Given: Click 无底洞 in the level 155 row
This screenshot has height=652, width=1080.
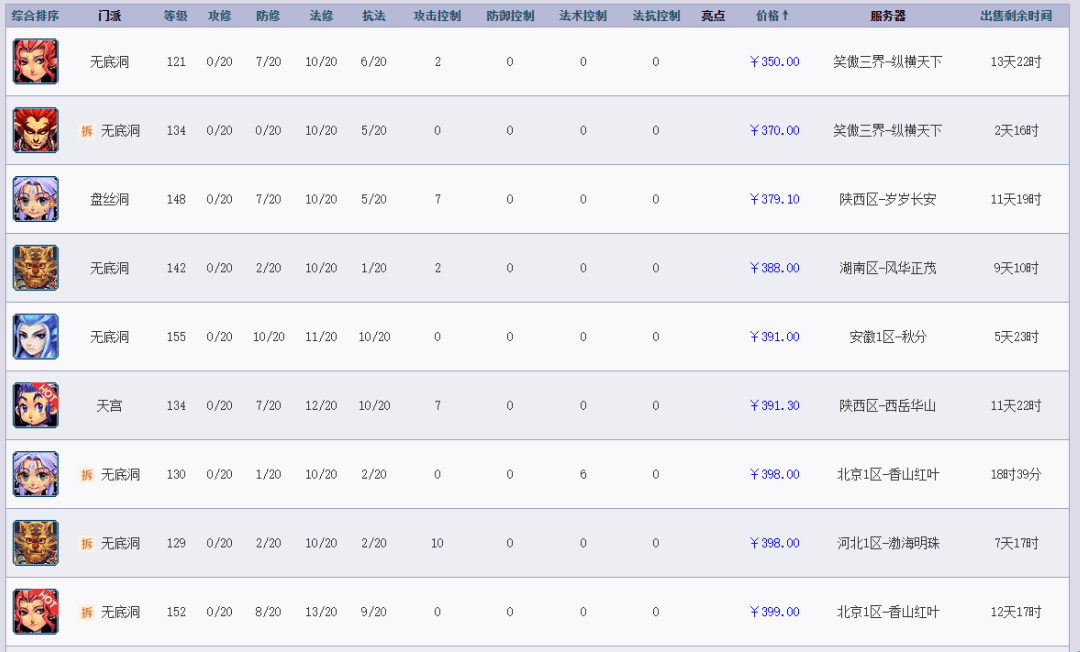Looking at the screenshot, I should coord(110,337).
